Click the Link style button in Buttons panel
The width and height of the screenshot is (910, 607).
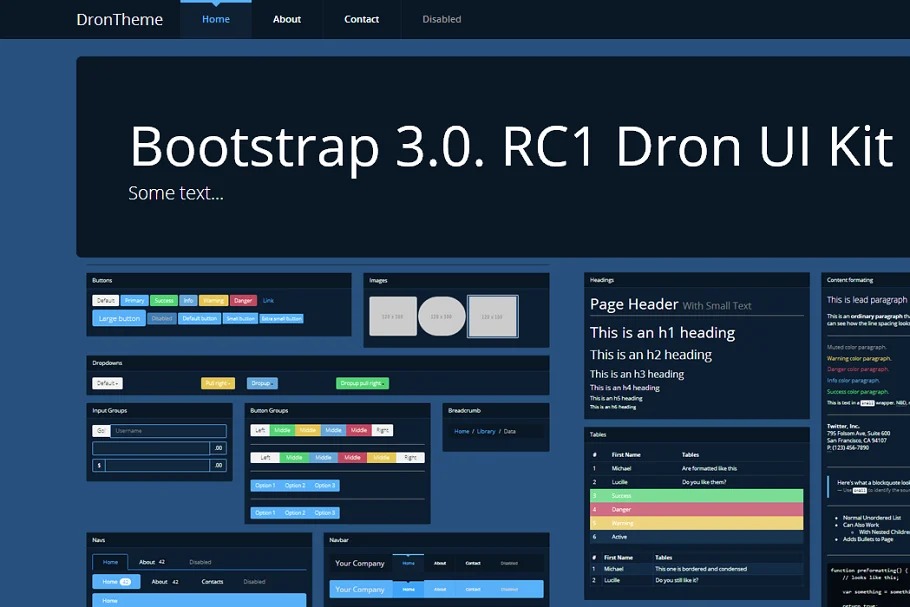[x=268, y=300]
